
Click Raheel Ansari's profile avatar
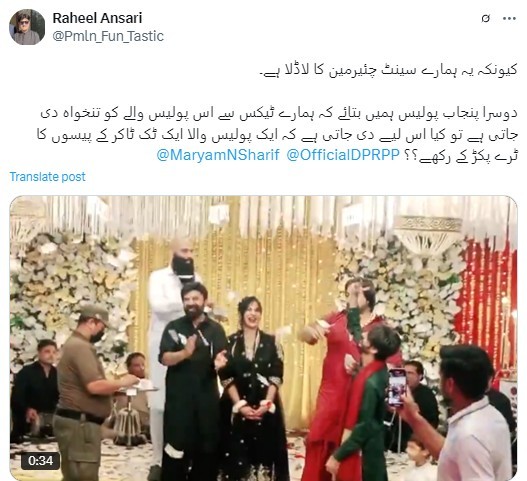coord(27,27)
